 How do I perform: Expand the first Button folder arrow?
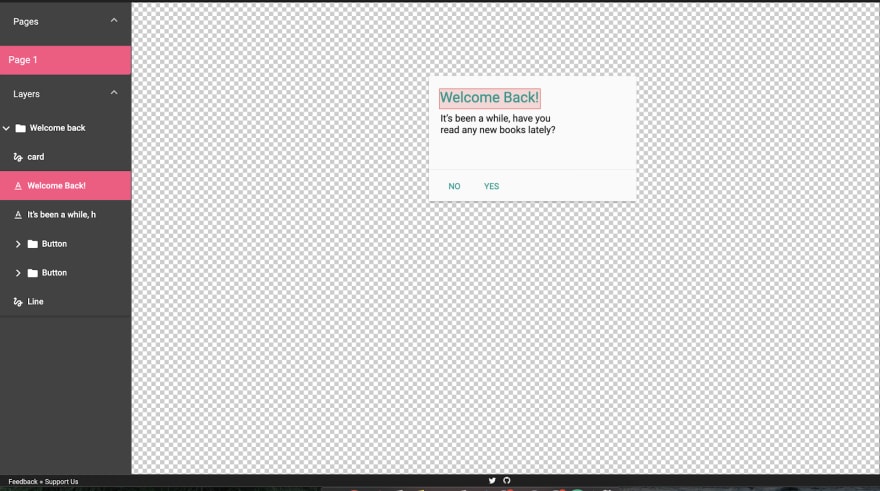point(18,244)
